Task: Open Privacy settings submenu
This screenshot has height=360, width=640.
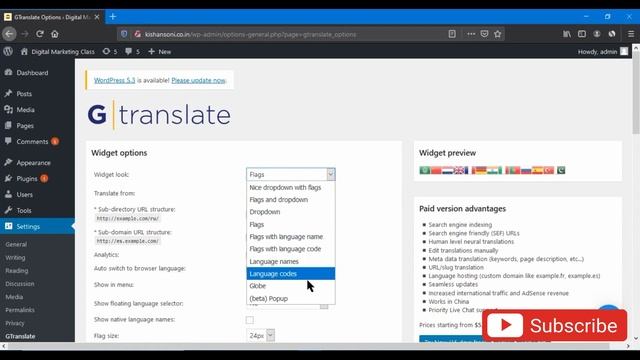Action: click(x=15, y=323)
